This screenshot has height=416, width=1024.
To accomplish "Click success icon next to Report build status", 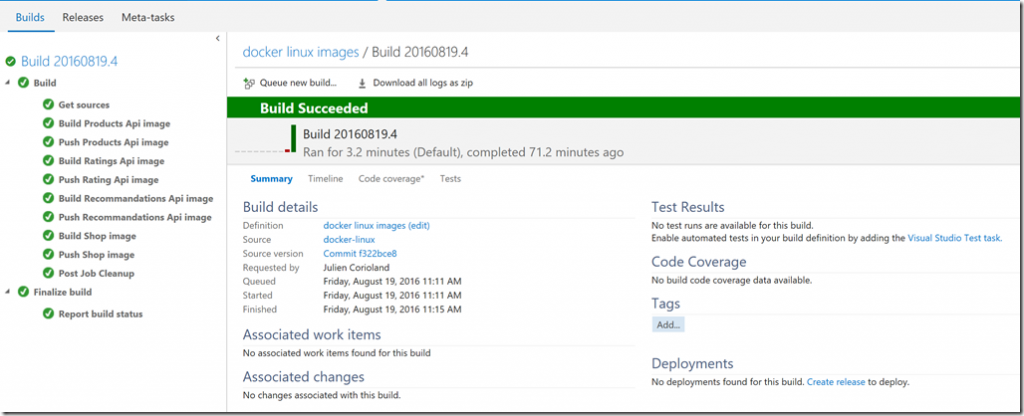I will coord(48,314).
